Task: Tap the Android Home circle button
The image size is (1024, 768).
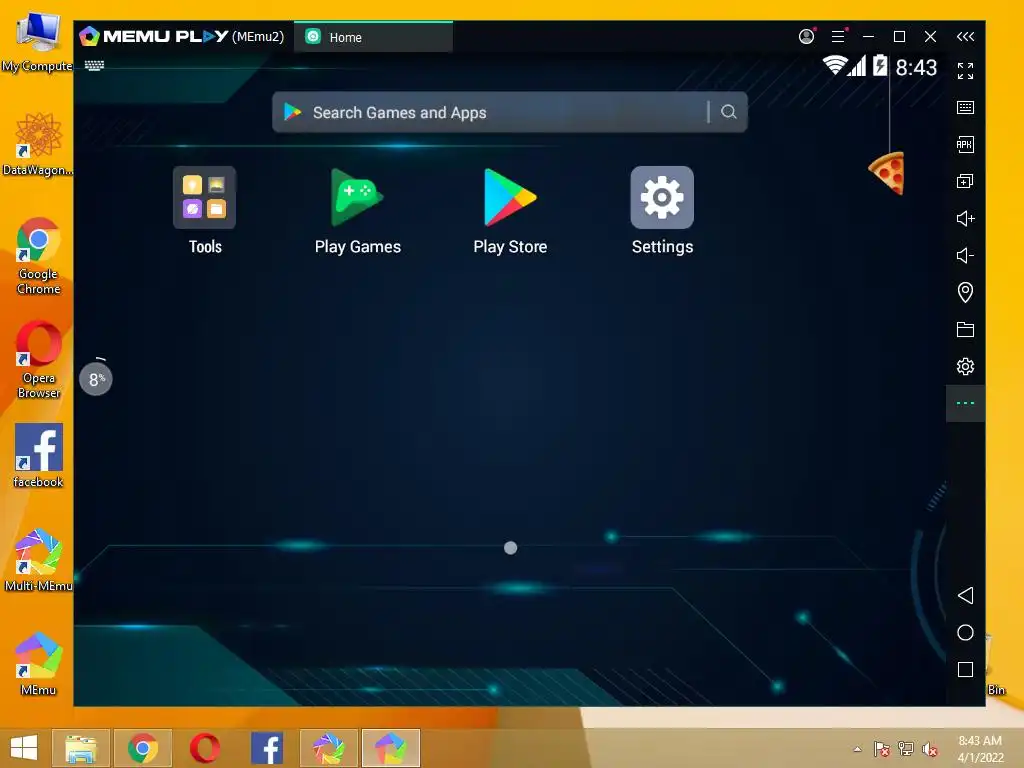Action: [965, 633]
